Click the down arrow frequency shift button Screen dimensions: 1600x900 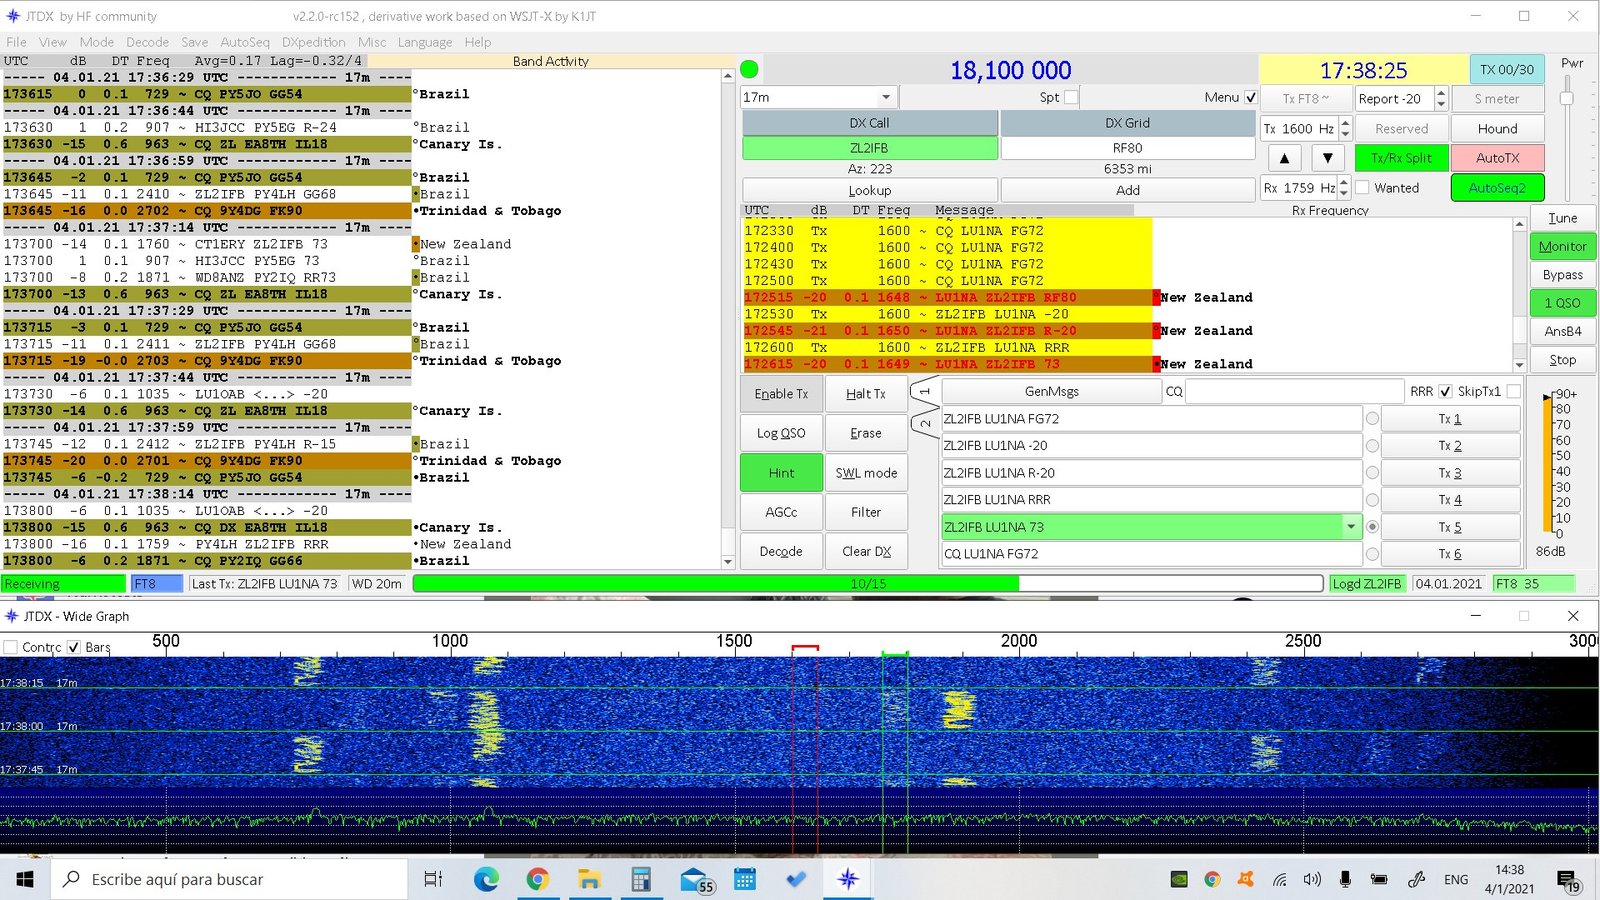(x=1327, y=158)
